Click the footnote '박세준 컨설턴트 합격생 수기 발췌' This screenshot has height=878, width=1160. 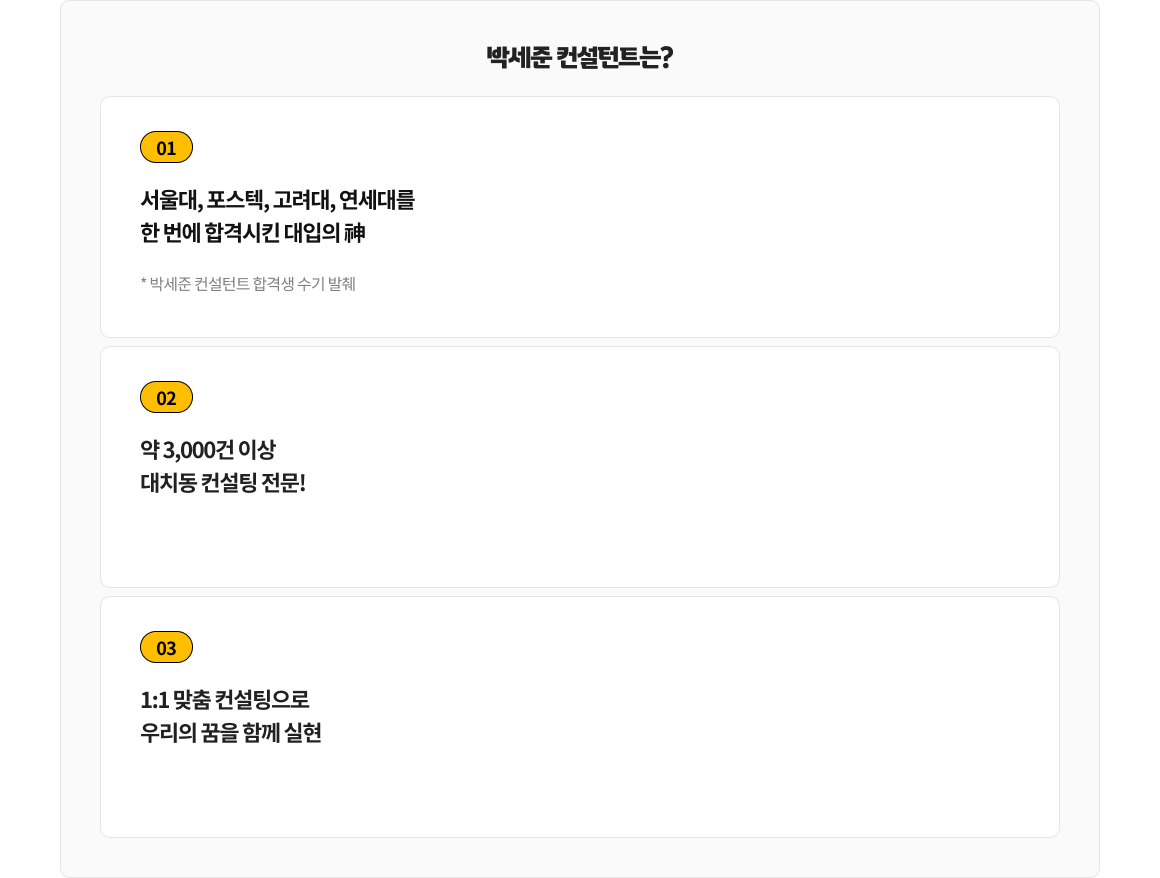pyautogui.click(x=252, y=284)
